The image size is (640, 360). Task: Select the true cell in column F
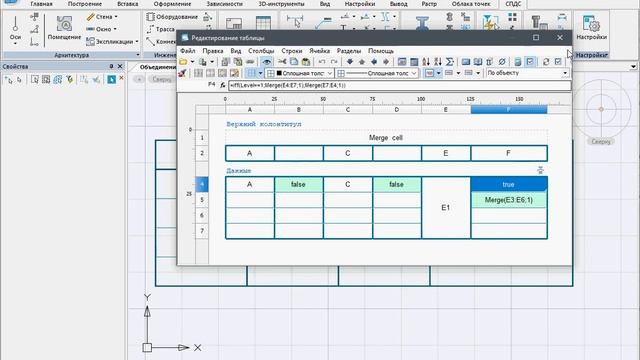[x=509, y=184]
